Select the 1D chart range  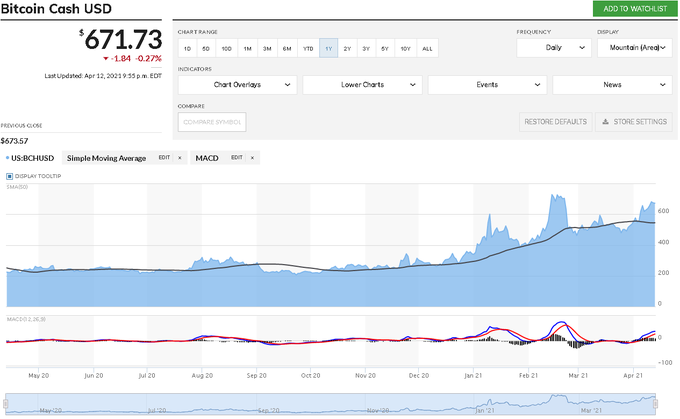tap(187, 49)
